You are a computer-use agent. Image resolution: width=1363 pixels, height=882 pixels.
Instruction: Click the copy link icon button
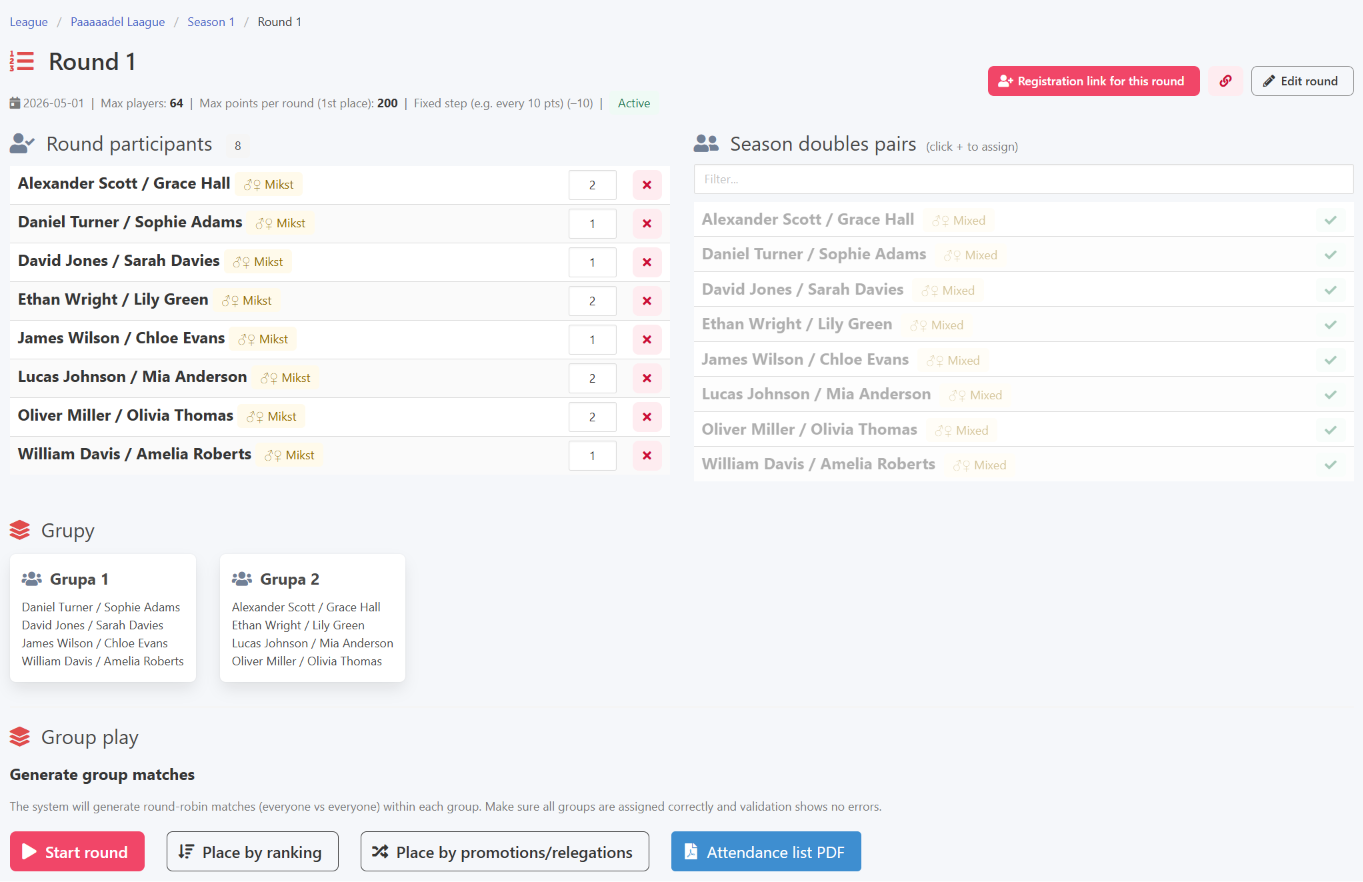1225,81
